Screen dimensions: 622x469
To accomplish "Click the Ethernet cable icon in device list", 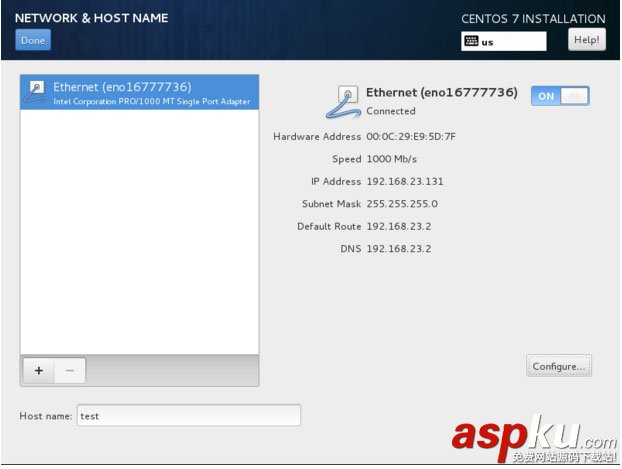I will click(35, 91).
